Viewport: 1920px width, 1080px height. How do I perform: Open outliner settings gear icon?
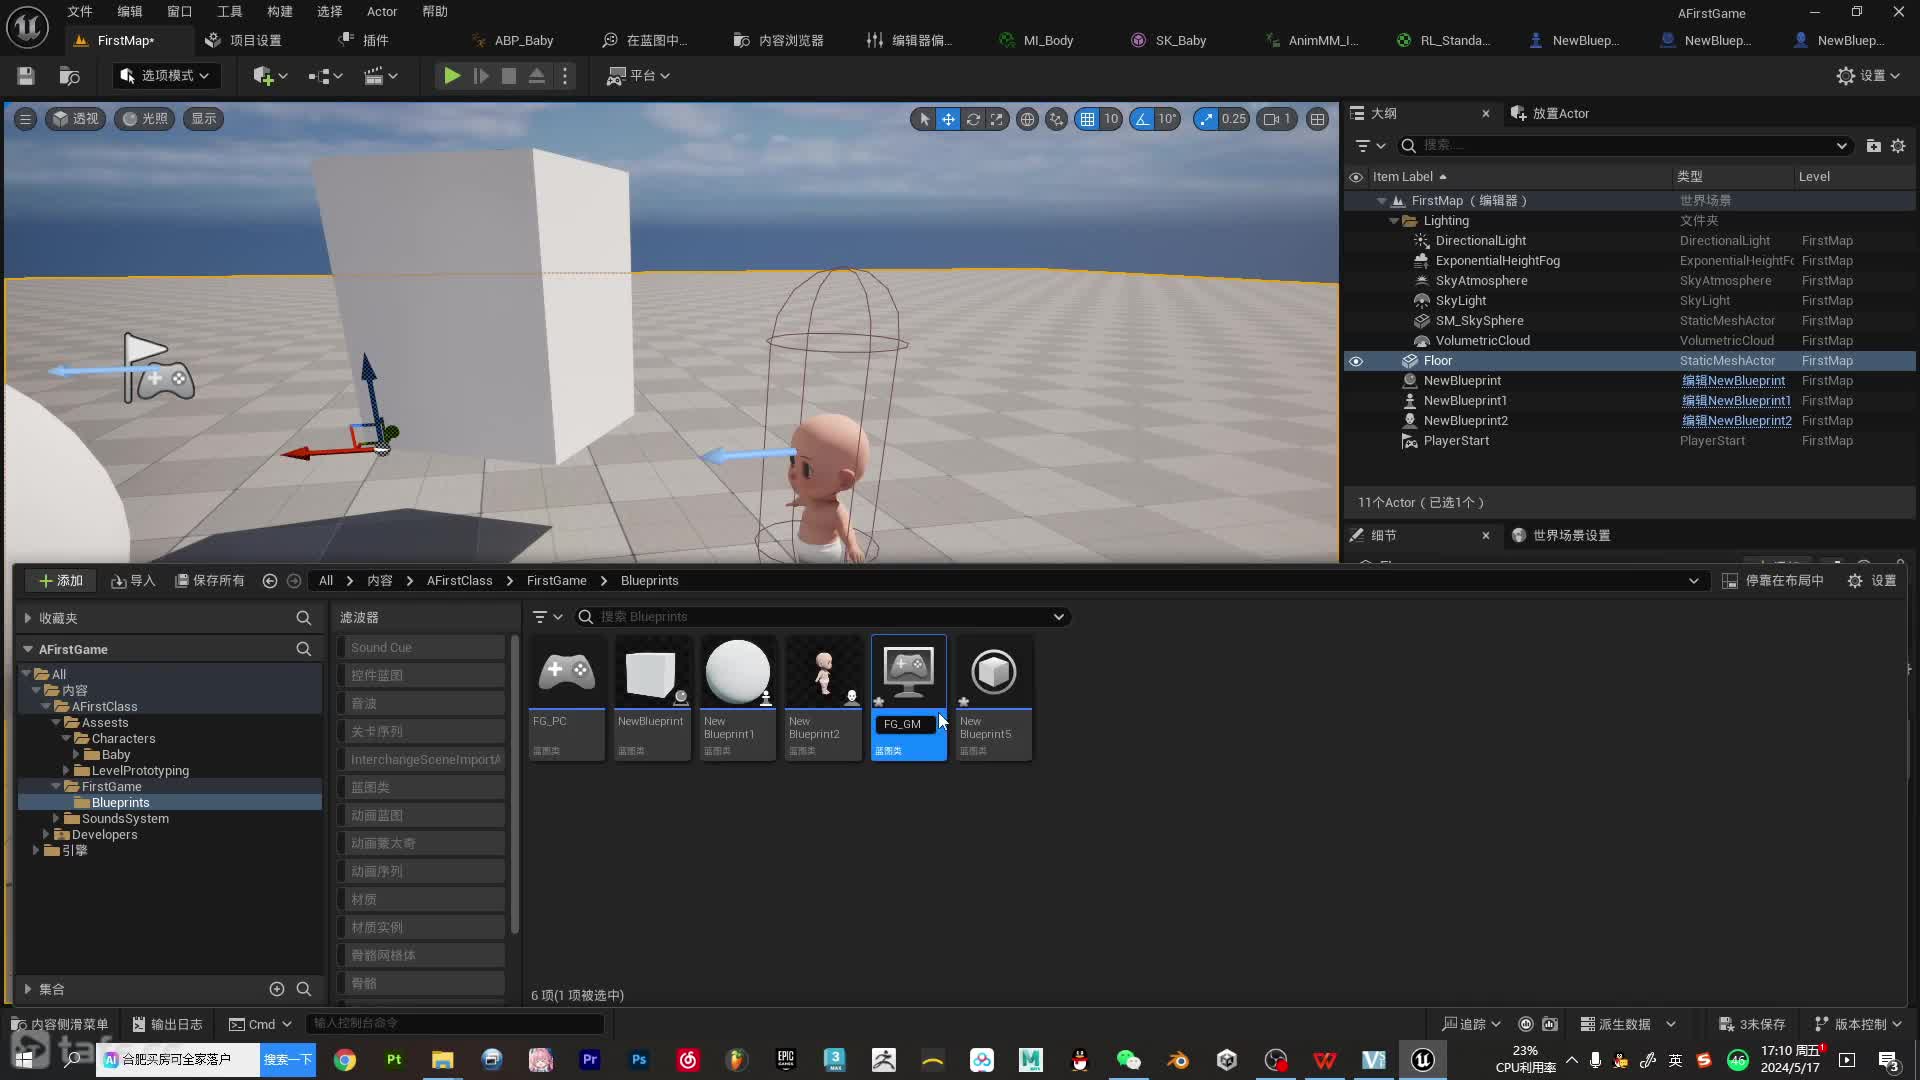click(1898, 146)
